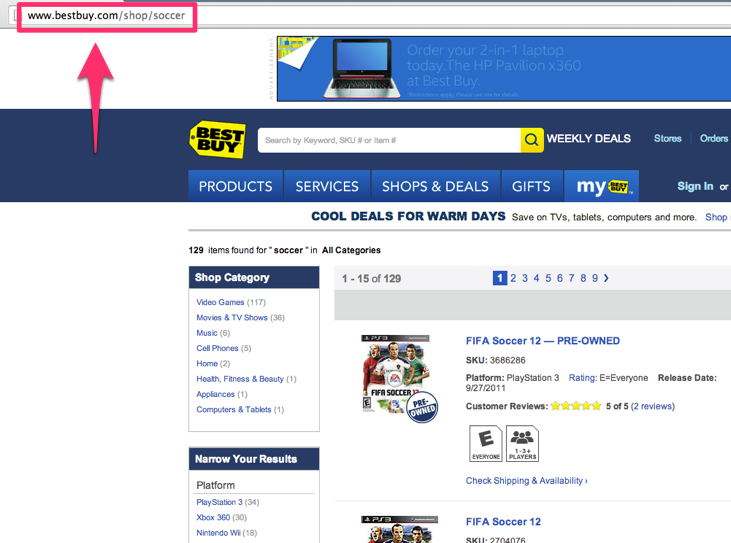
Task: Open the 2 reviews link
Action: click(x=653, y=406)
